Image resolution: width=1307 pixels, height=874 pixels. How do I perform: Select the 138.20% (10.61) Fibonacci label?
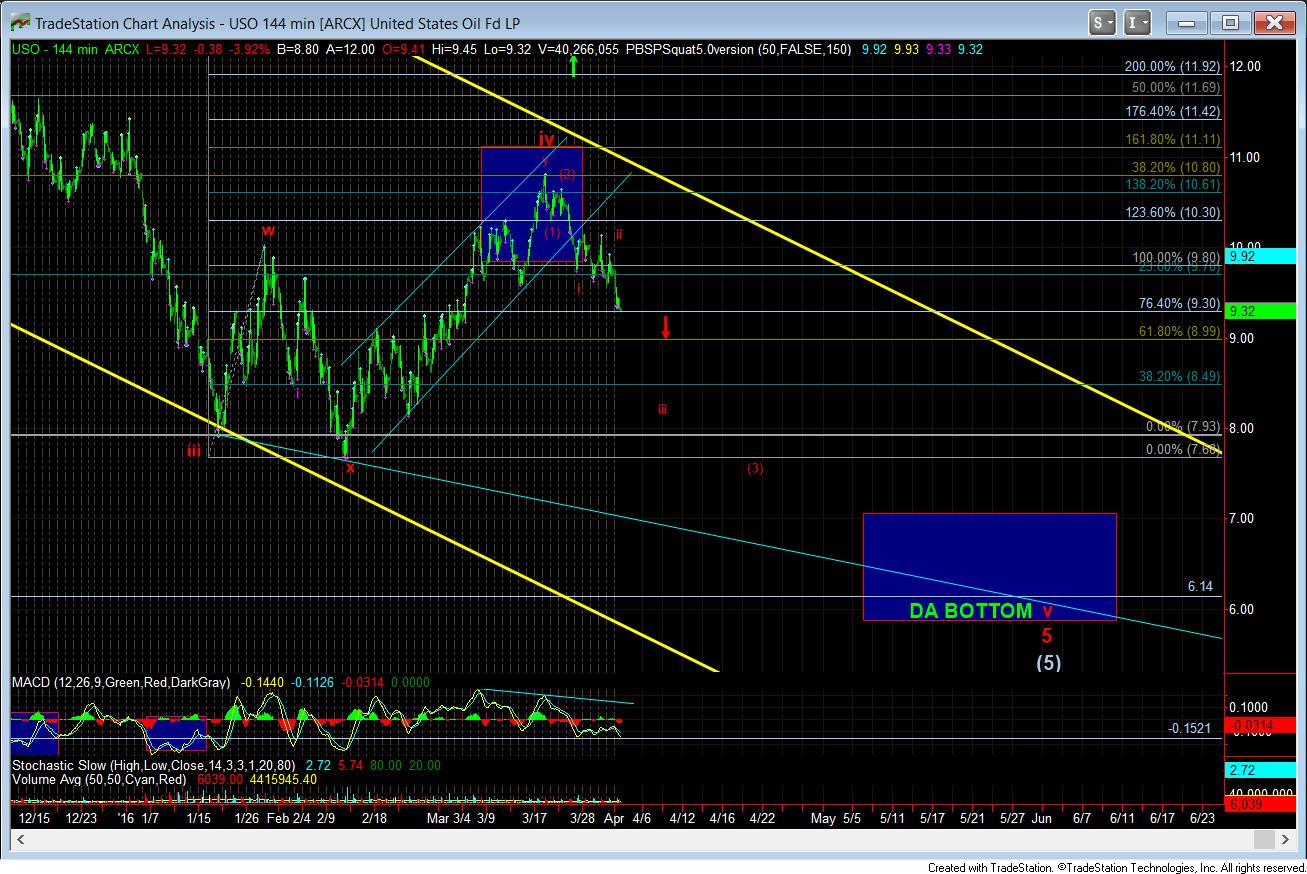(1173, 186)
